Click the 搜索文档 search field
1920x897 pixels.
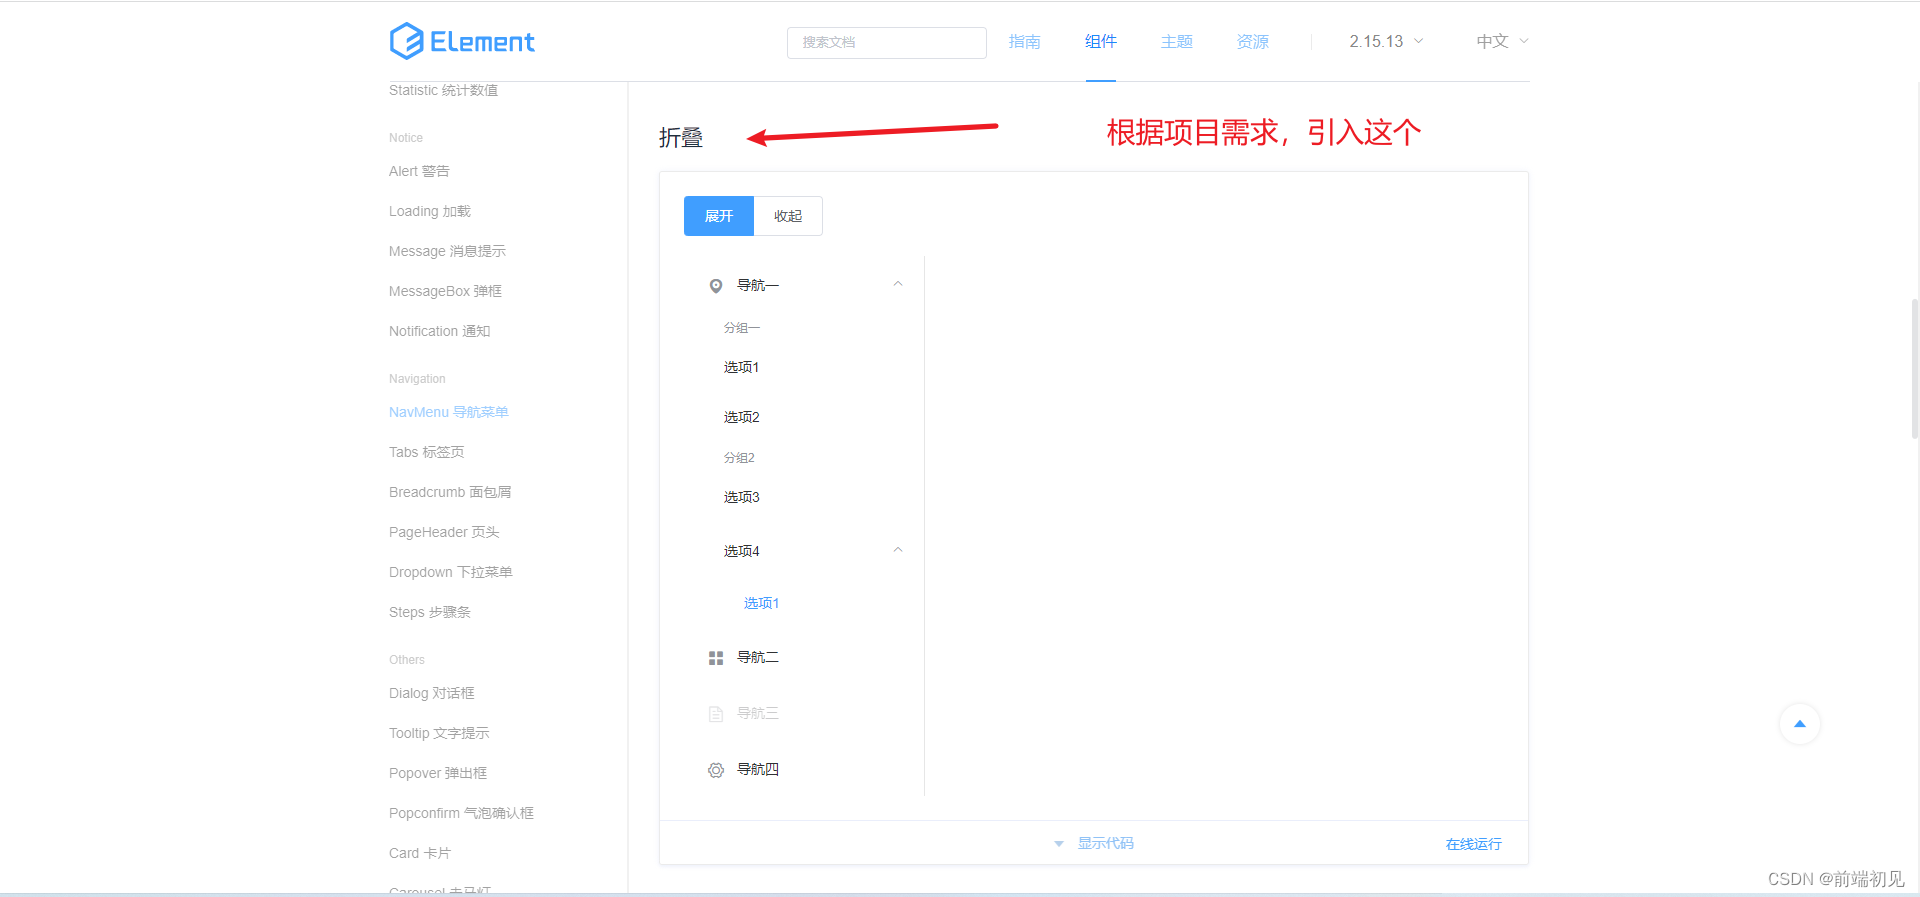tap(887, 42)
